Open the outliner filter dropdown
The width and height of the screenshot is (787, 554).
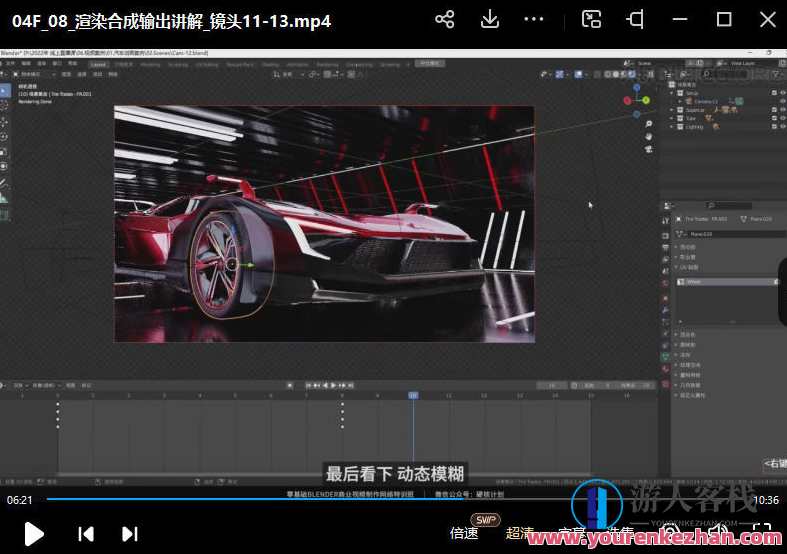coord(778,74)
